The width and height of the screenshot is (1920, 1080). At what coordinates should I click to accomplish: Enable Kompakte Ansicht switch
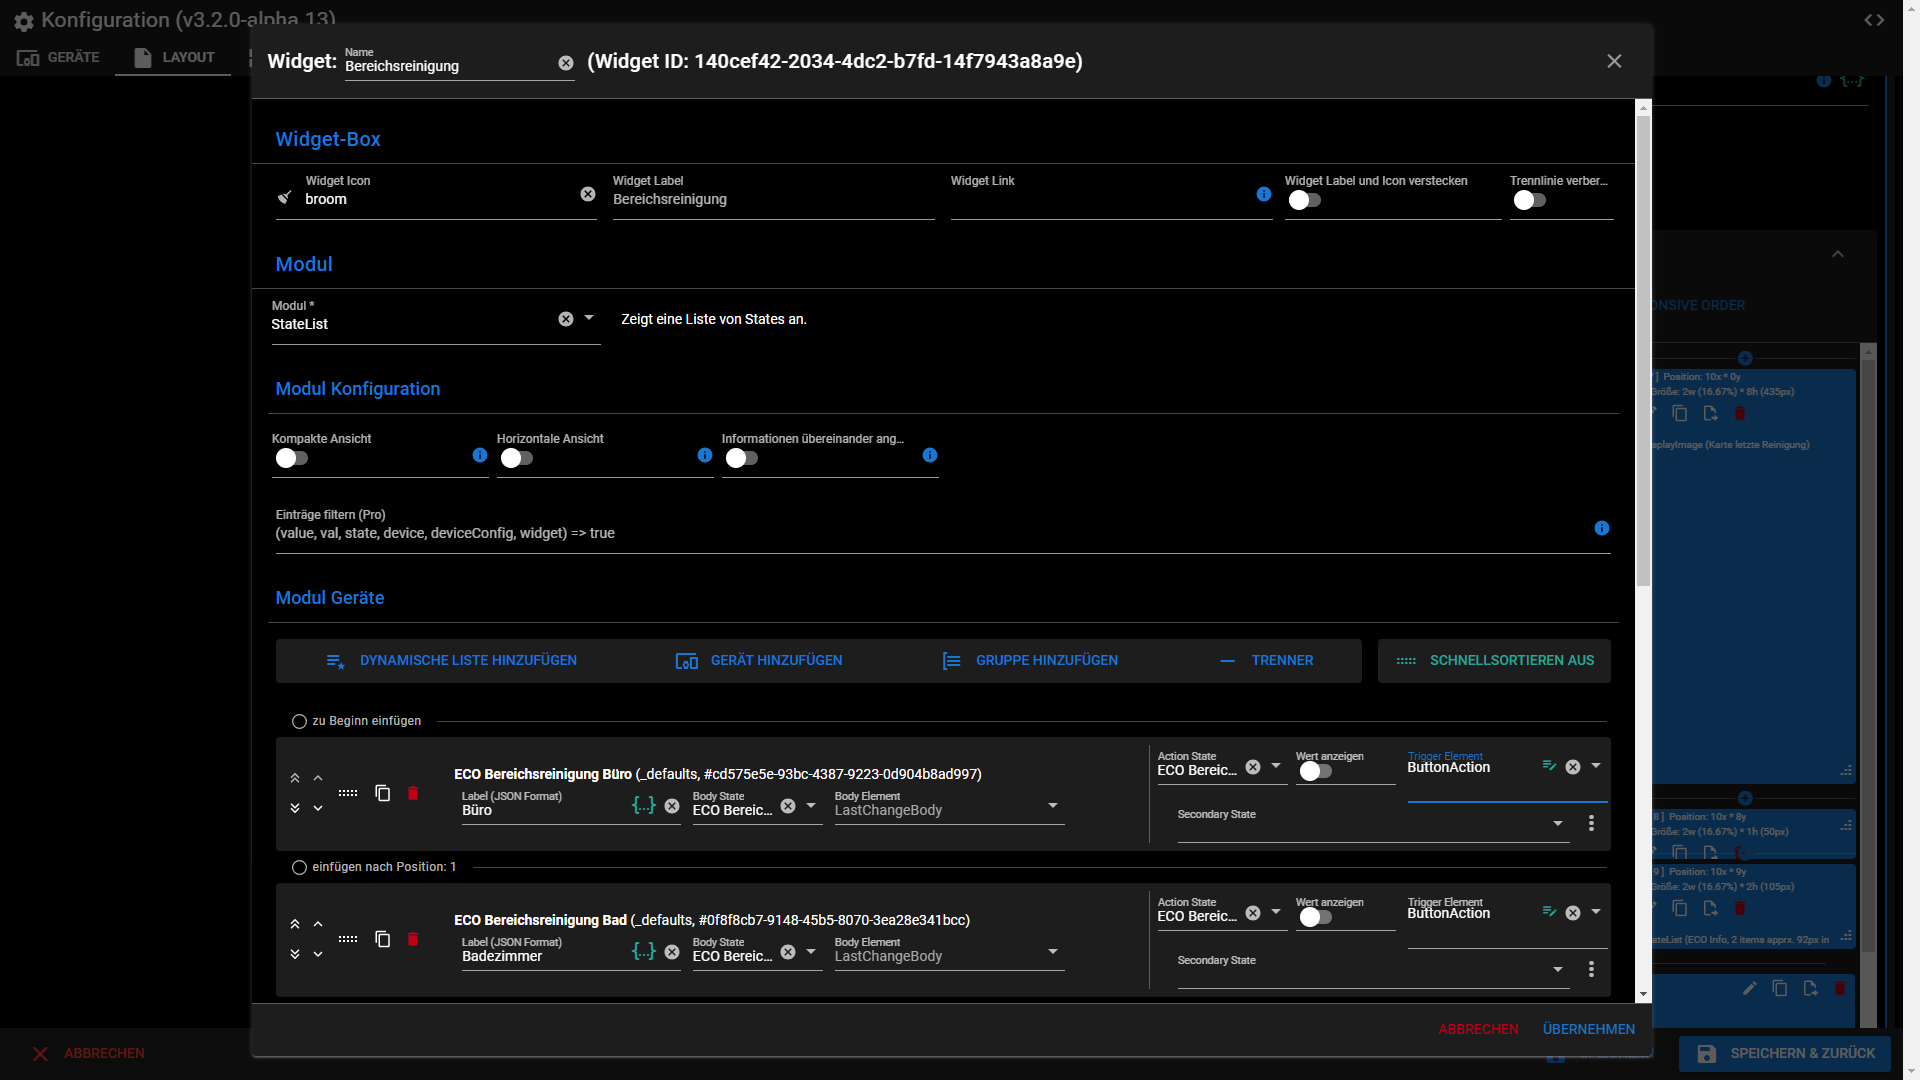[291, 458]
